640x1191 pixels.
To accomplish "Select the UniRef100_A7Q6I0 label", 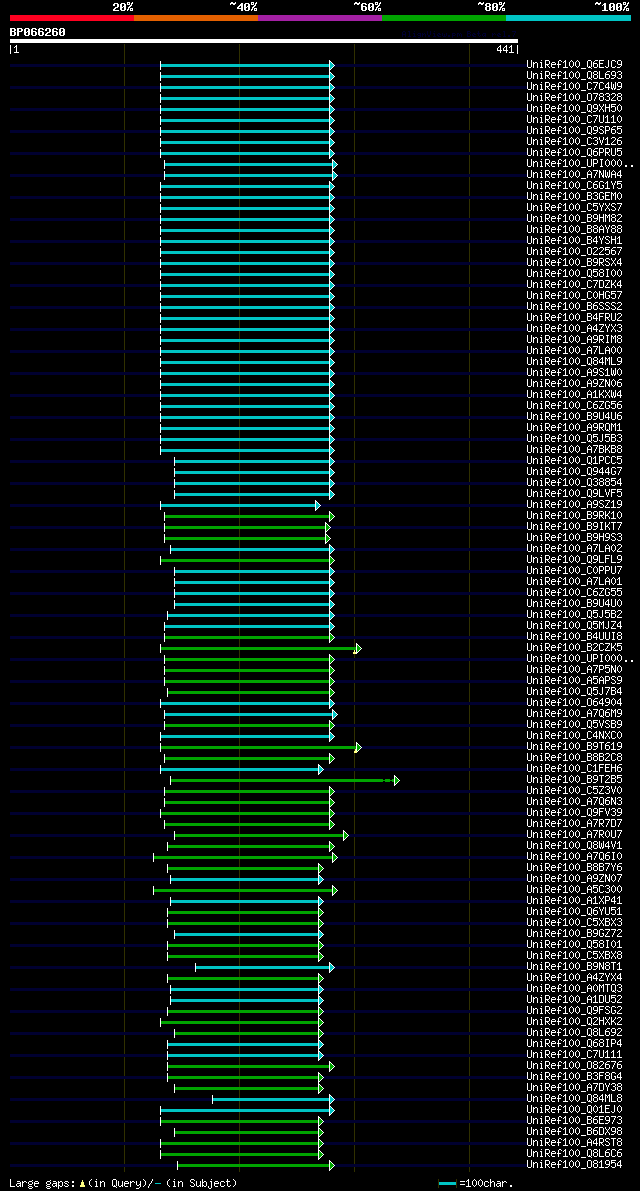I will pos(574,858).
